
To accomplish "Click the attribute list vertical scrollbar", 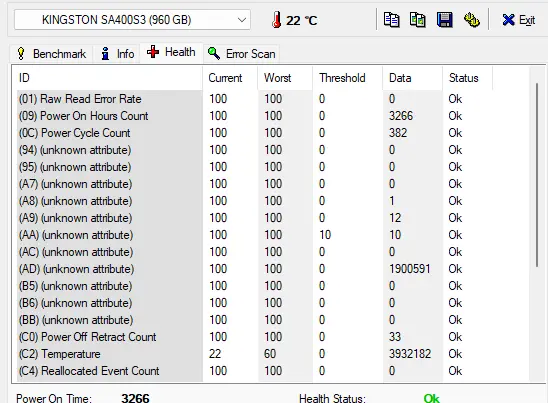I will coord(537,175).
